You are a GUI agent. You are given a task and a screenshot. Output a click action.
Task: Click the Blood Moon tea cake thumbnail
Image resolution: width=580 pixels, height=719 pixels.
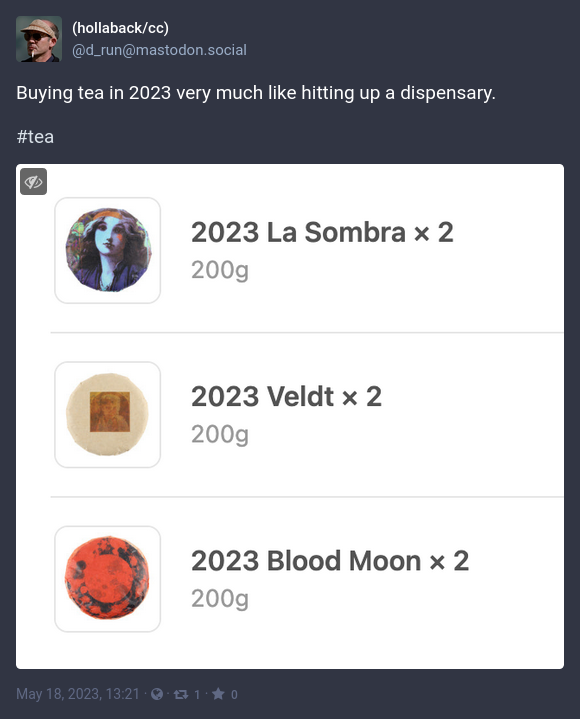108,579
